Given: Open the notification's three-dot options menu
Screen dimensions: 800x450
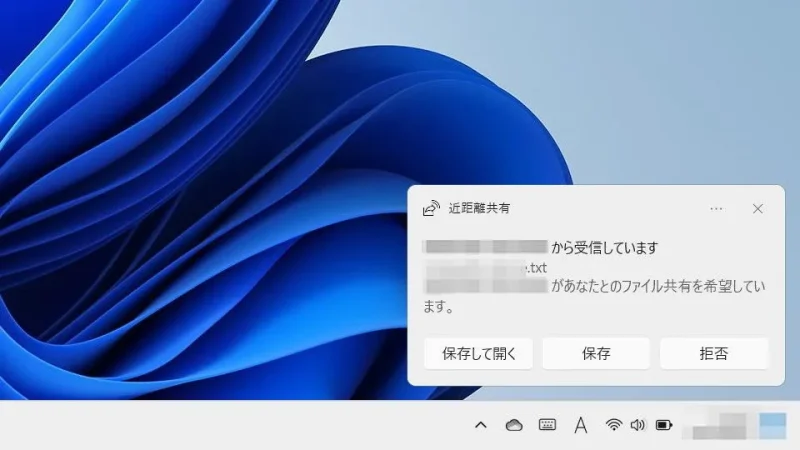Looking at the screenshot, I should 716,209.
